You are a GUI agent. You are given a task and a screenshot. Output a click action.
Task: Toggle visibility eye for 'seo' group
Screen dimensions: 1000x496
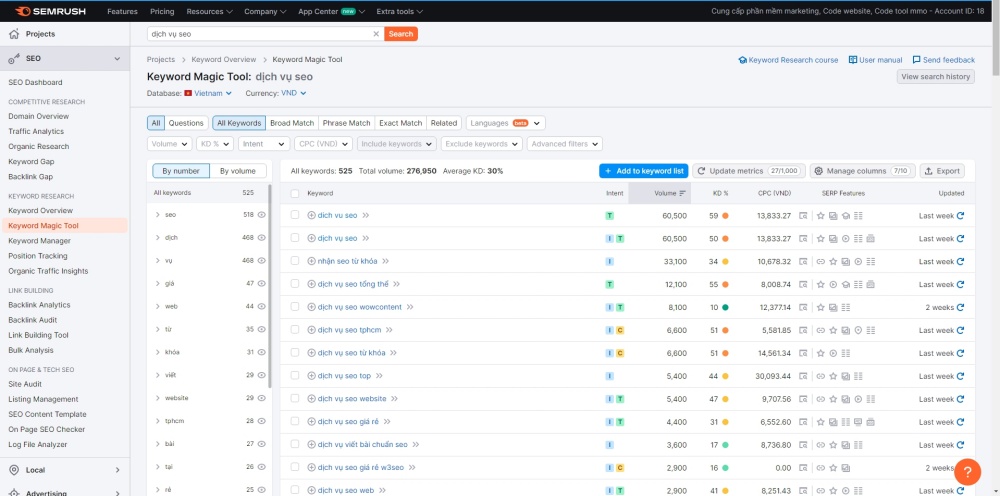262,215
